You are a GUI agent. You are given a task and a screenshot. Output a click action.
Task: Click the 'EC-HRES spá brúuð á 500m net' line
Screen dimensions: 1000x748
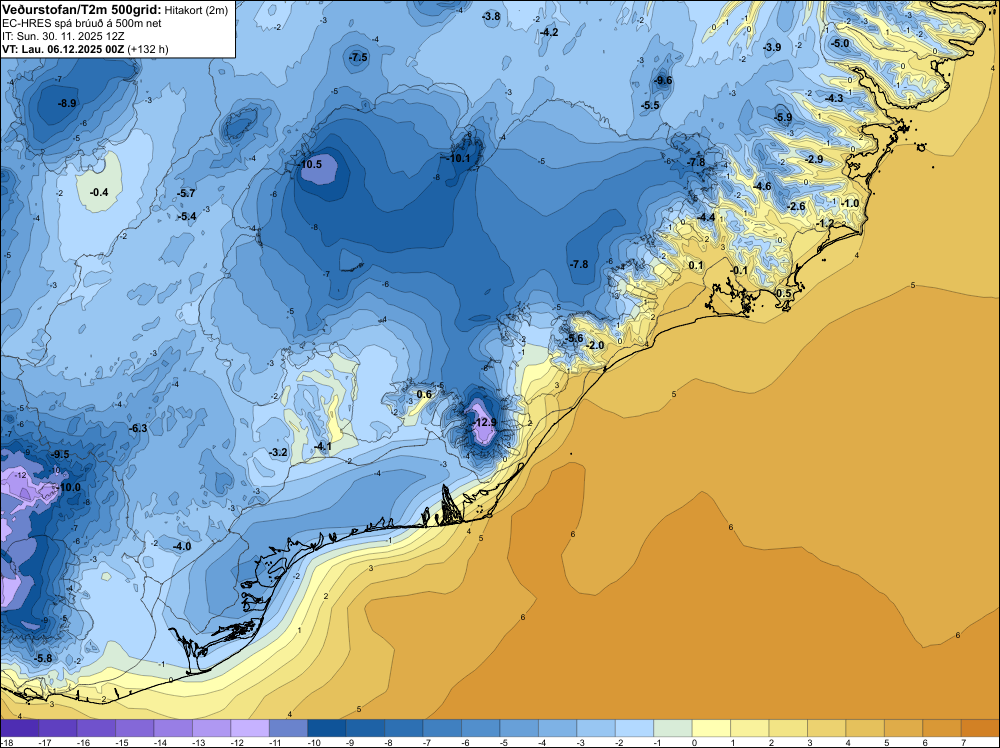82,23
